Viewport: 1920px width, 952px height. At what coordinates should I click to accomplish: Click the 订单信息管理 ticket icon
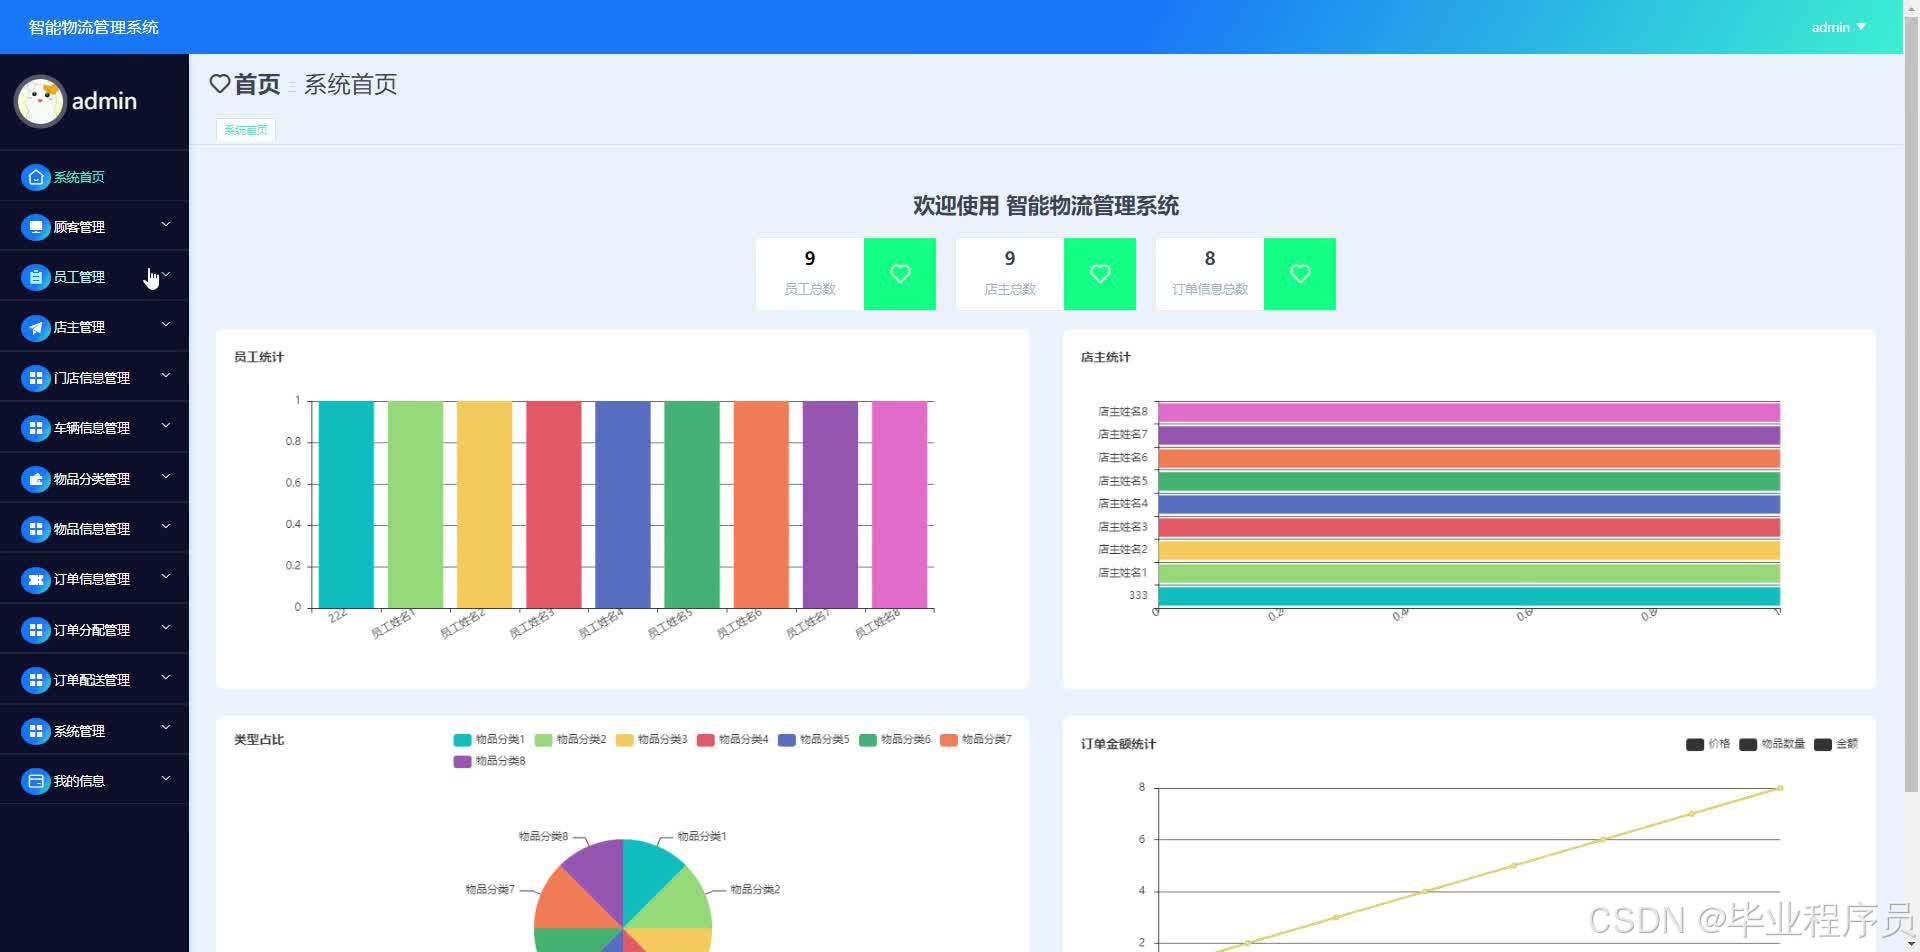point(36,579)
